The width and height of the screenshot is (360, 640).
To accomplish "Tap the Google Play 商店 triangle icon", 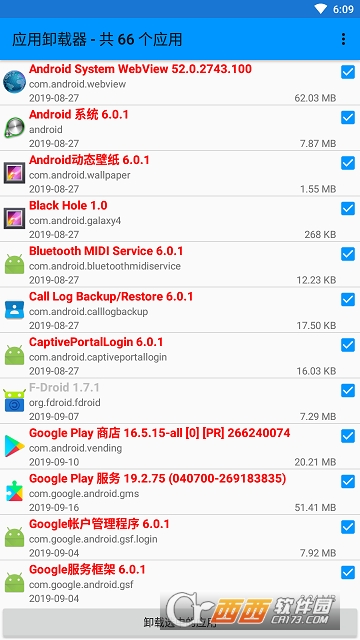I will 14,446.
